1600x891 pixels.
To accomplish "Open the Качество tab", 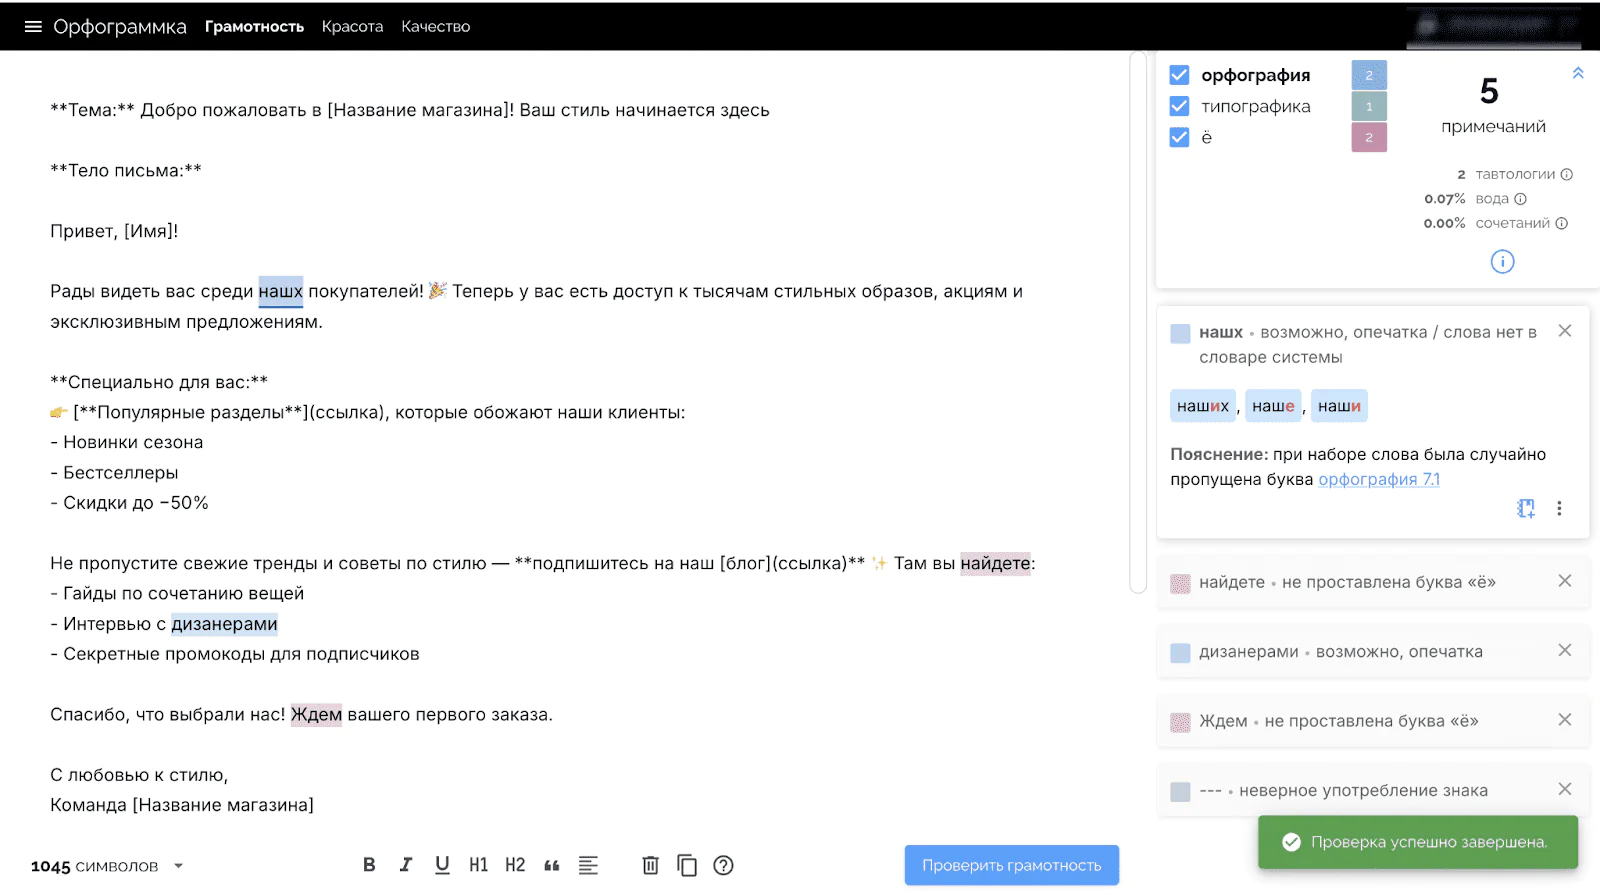I will [435, 26].
